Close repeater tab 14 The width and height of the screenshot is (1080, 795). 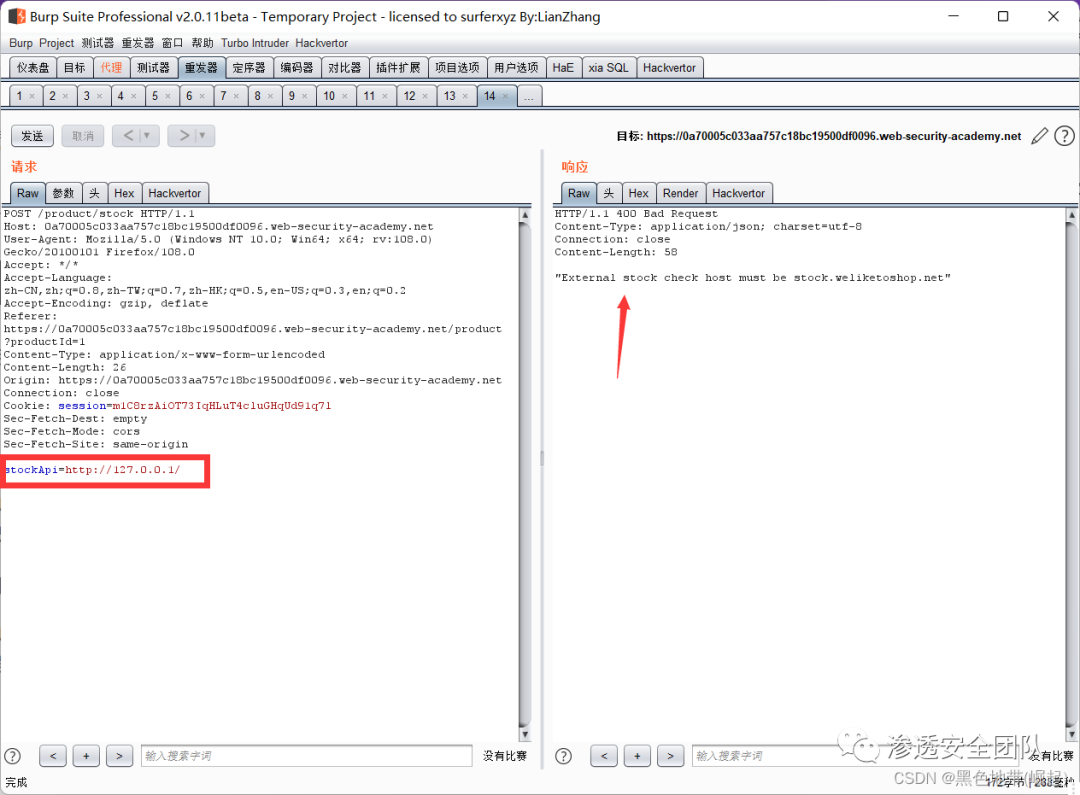pos(506,96)
